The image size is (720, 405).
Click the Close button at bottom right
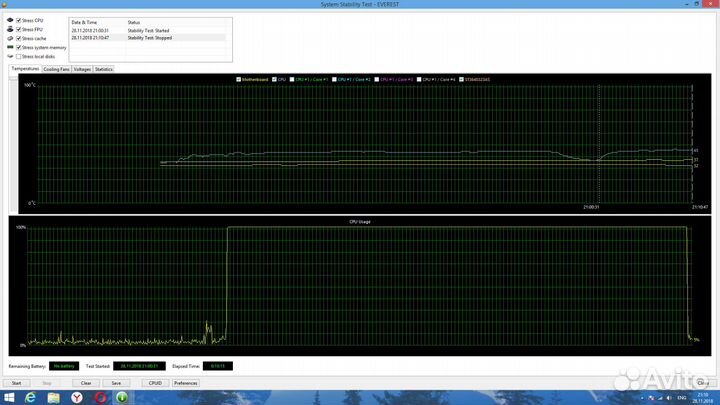click(x=703, y=383)
